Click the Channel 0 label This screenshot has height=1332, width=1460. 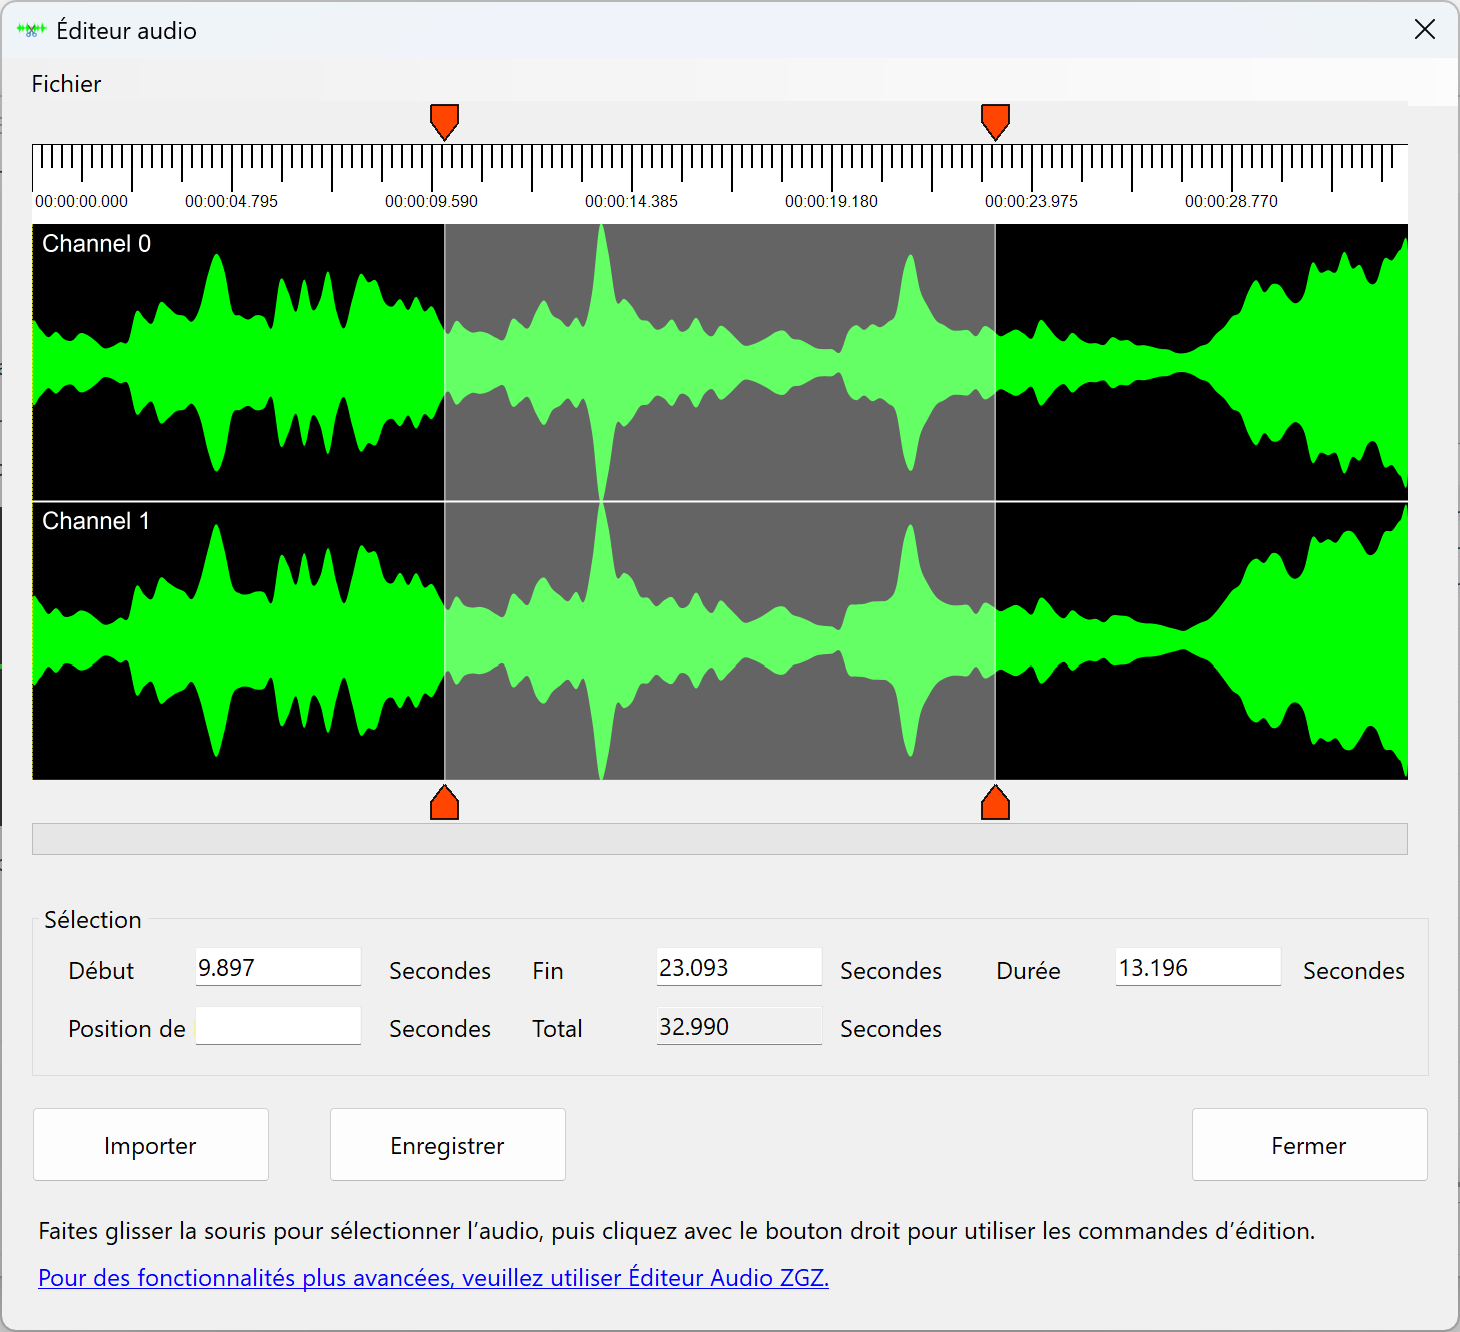click(x=97, y=244)
